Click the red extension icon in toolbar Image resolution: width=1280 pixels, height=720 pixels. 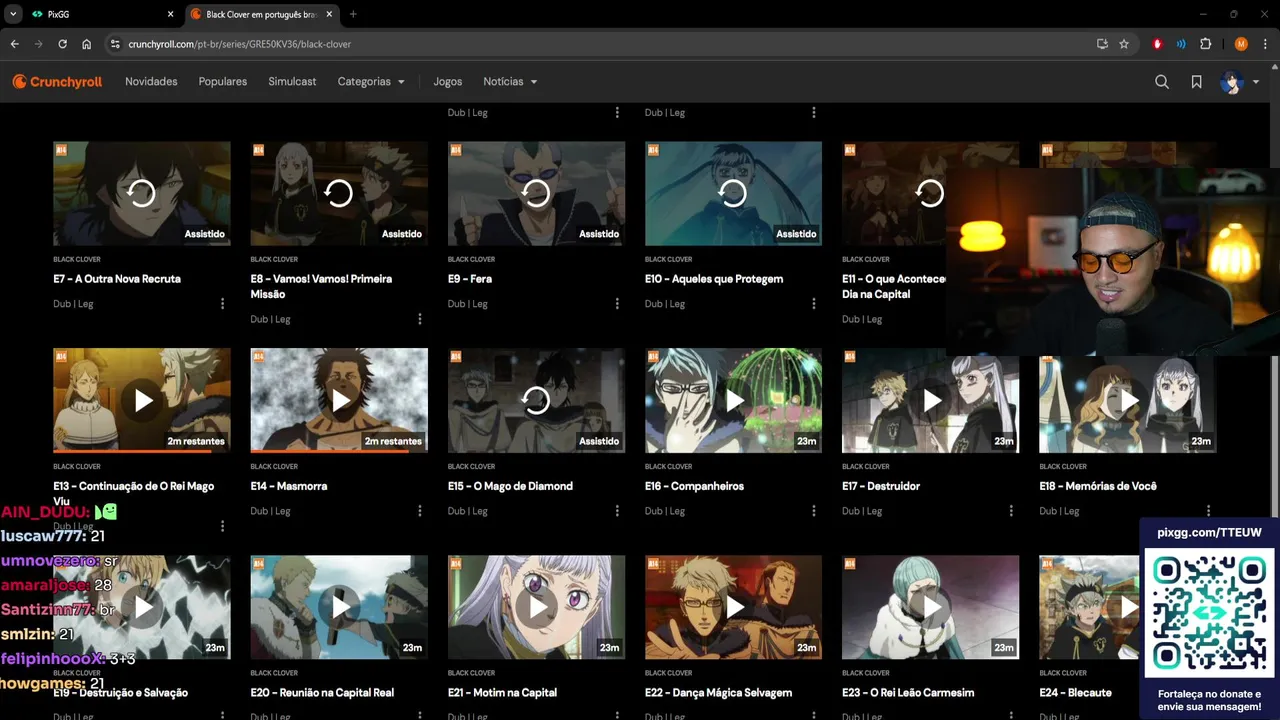click(x=1158, y=44)
